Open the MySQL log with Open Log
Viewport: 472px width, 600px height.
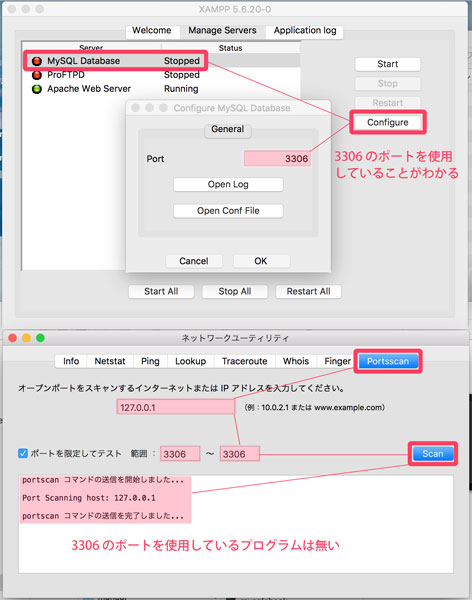pyautogui.click(x=228, y=184)
